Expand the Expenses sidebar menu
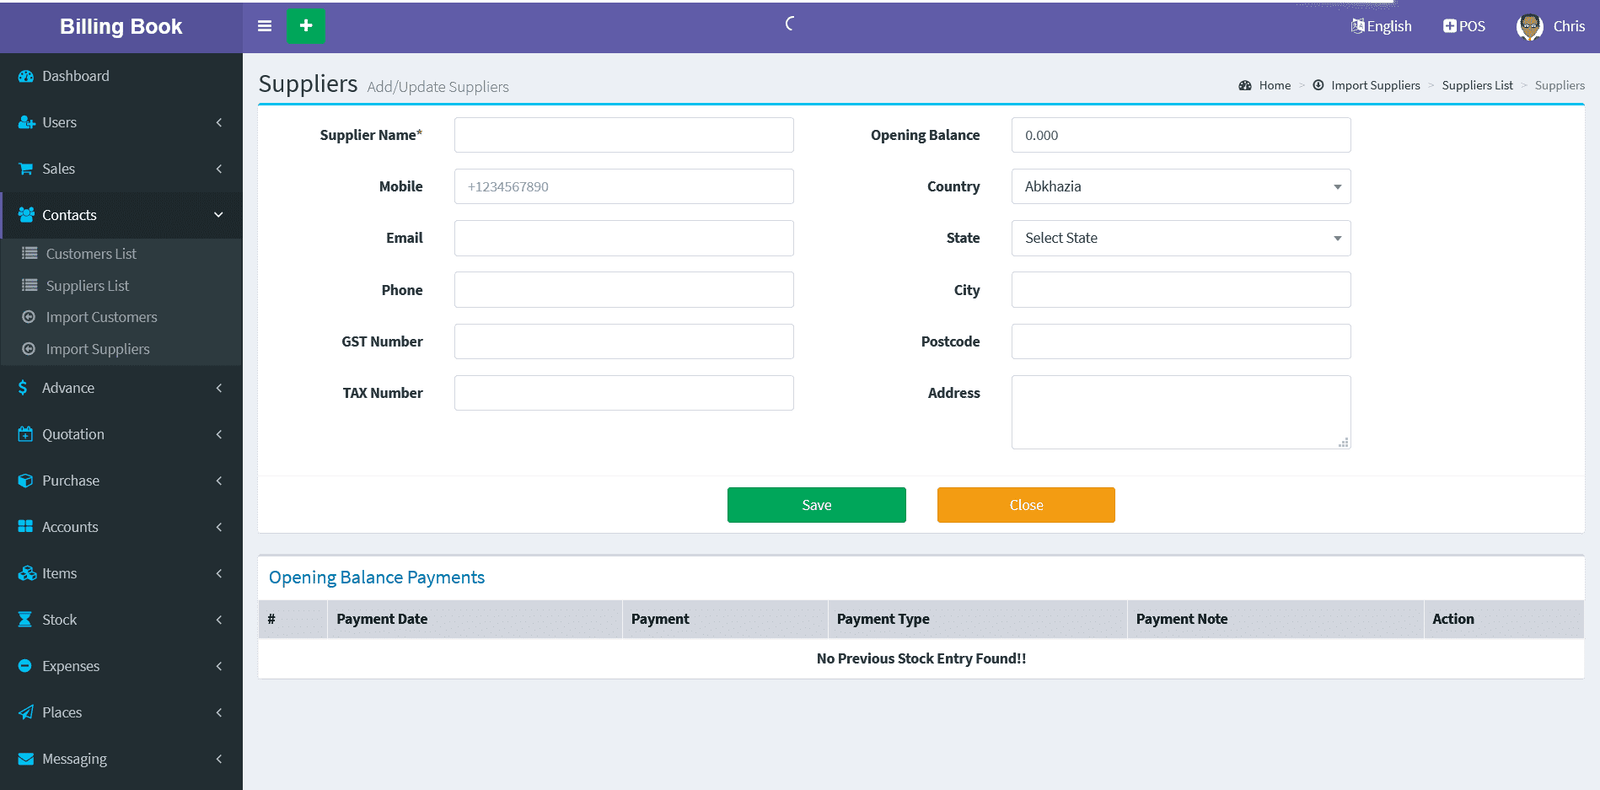The image size is (1600, 790). point(120,666)
